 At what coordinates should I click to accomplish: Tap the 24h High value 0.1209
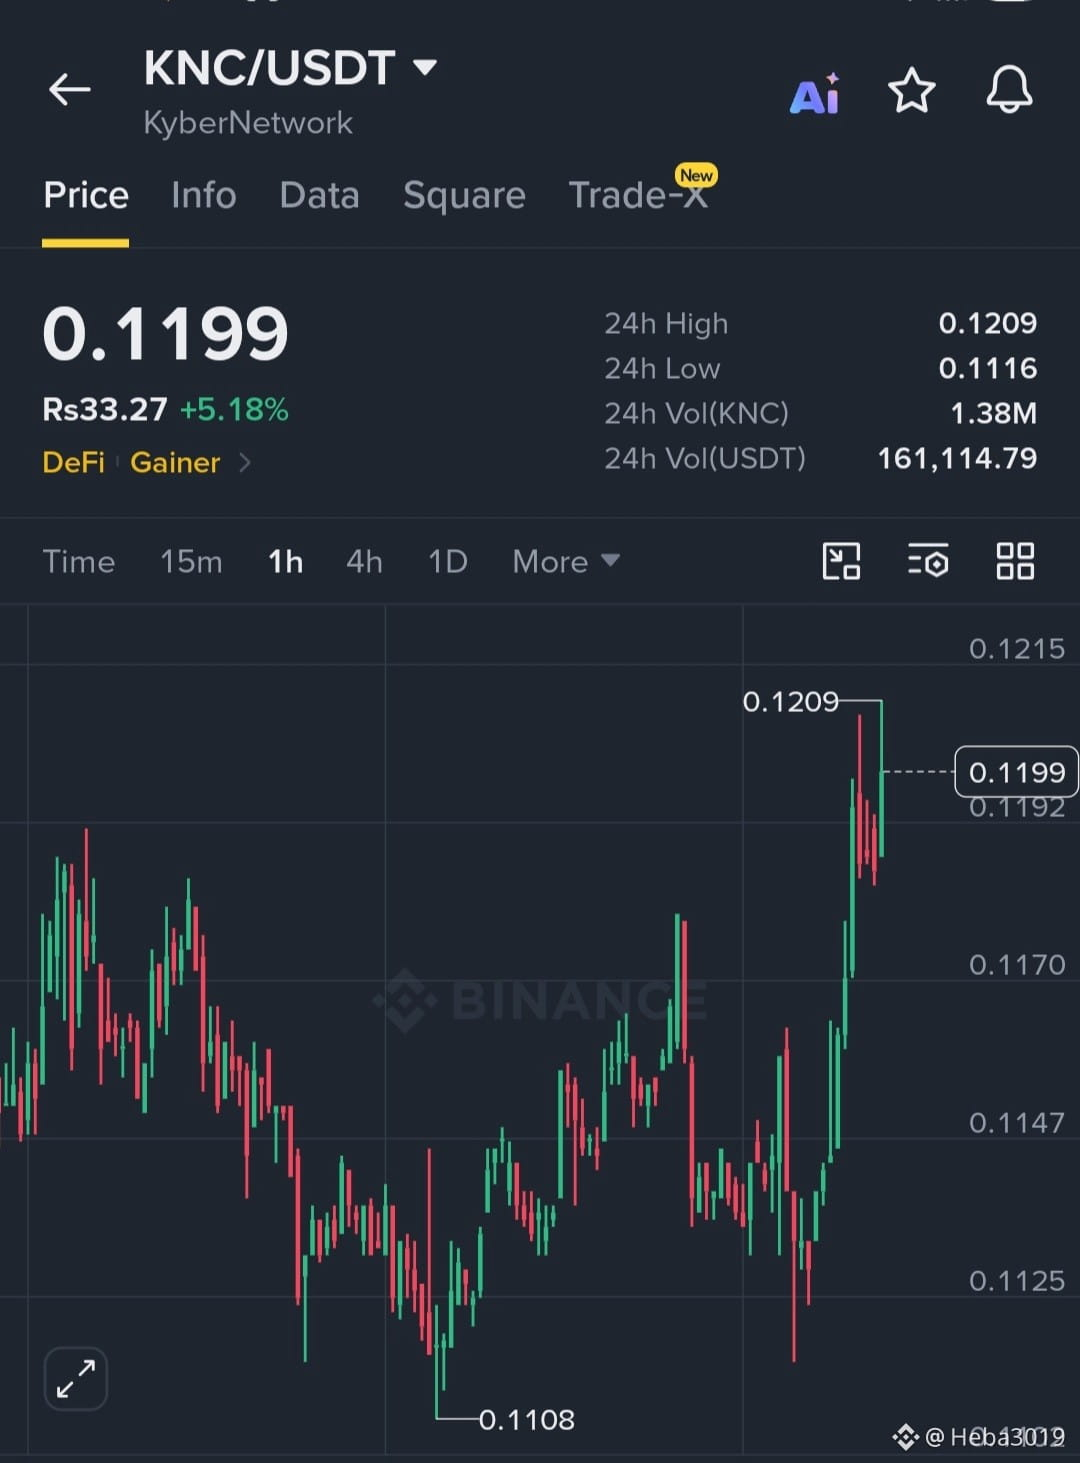[988, 323]
